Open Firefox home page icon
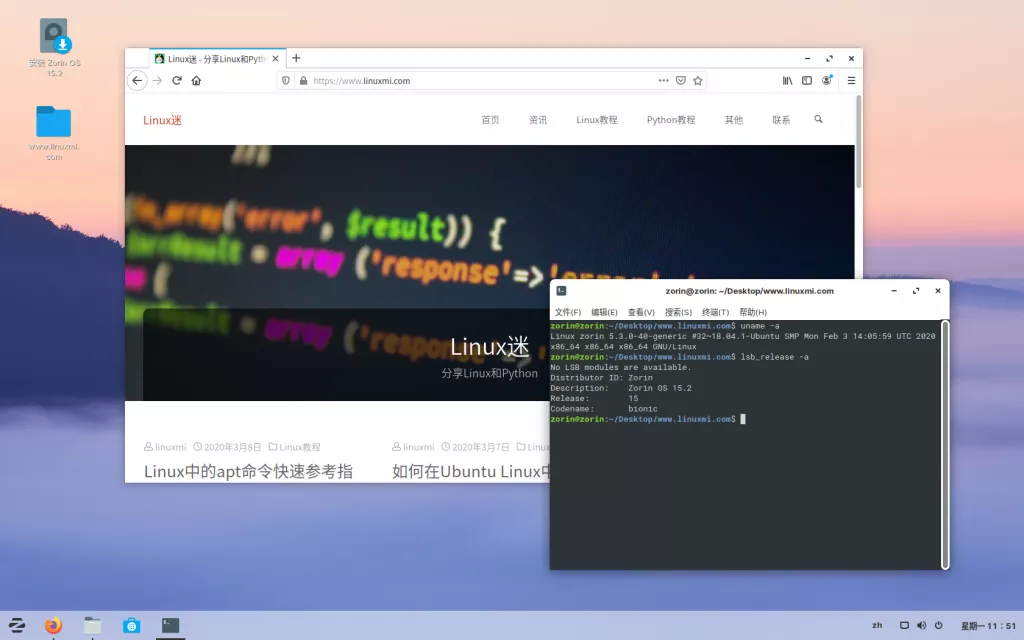This screenshot has height=640, width=1024. tap(196, 80)
